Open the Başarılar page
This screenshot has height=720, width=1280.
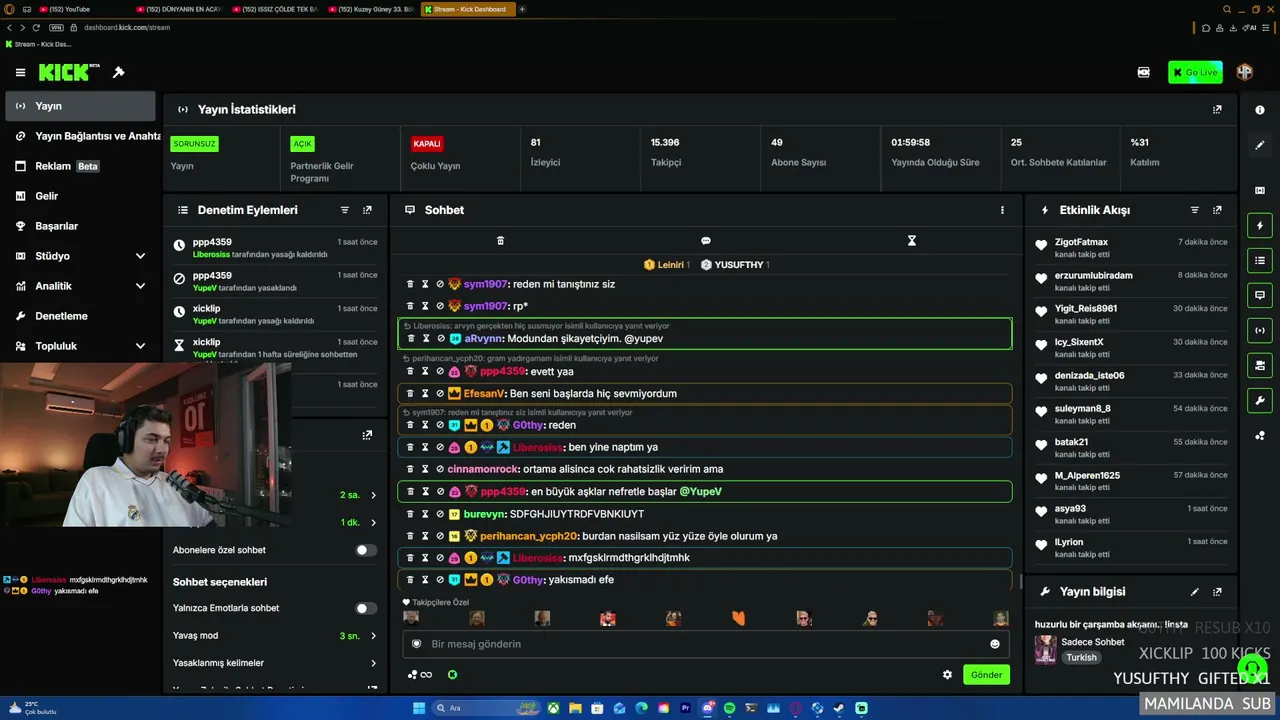(x=79, y=226)
